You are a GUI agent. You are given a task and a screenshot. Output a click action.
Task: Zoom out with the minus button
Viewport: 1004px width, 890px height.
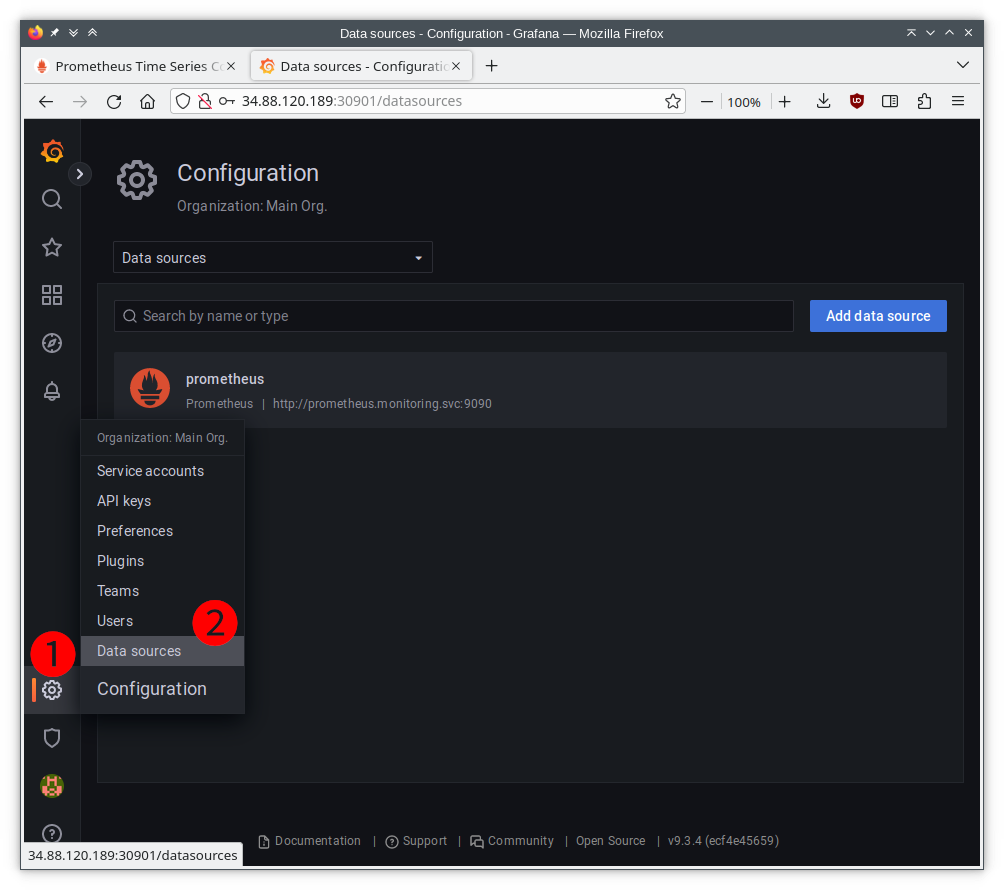click(707, 102)
